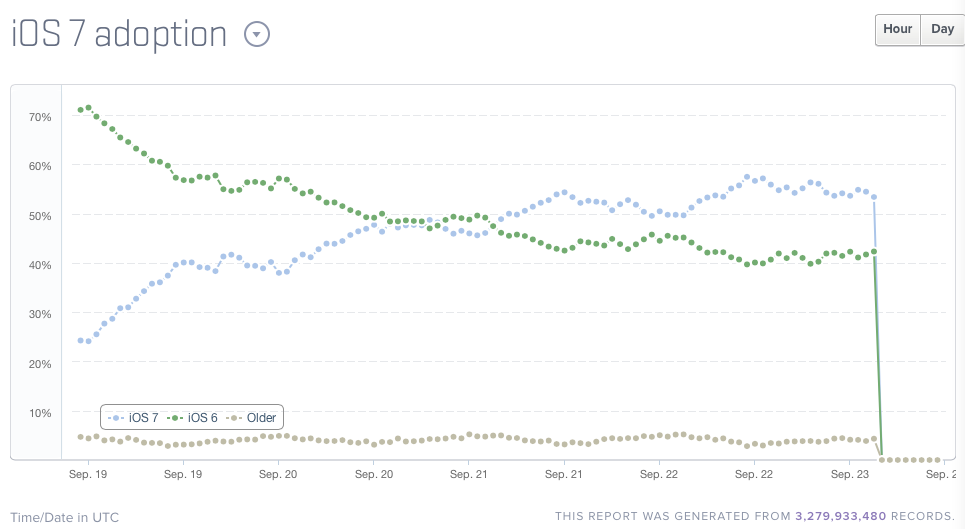This screenshot has height=529, width=965.
Task: Click the 70% y-axis label
Action: pyautogui.click(x=40, y=117)
